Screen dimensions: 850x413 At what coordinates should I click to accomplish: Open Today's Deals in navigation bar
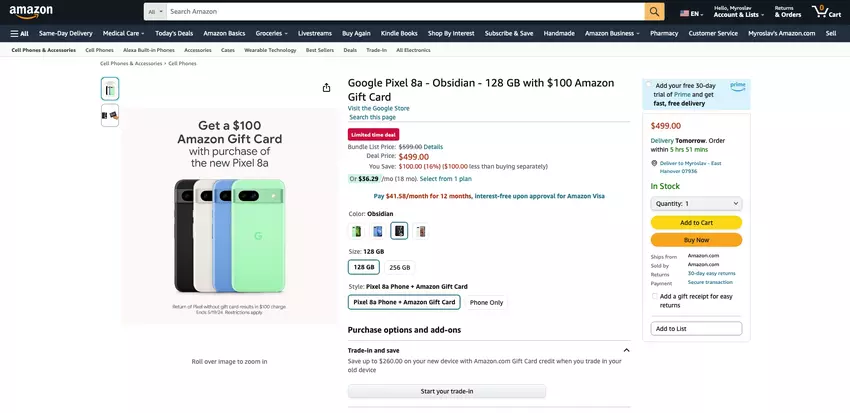(x=174, y=33)
